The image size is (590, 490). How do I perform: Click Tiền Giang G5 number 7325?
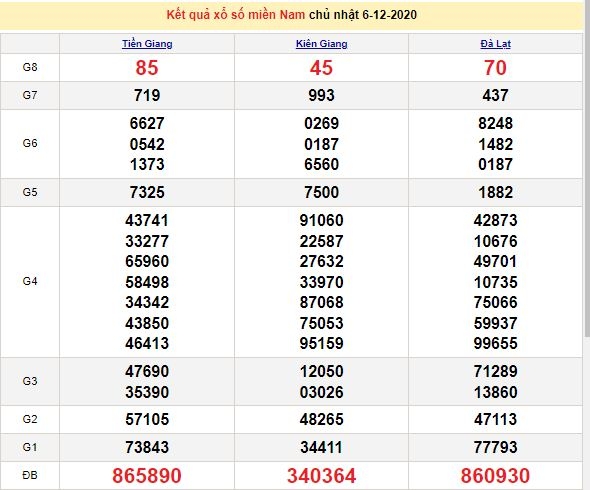pos(147,192)
